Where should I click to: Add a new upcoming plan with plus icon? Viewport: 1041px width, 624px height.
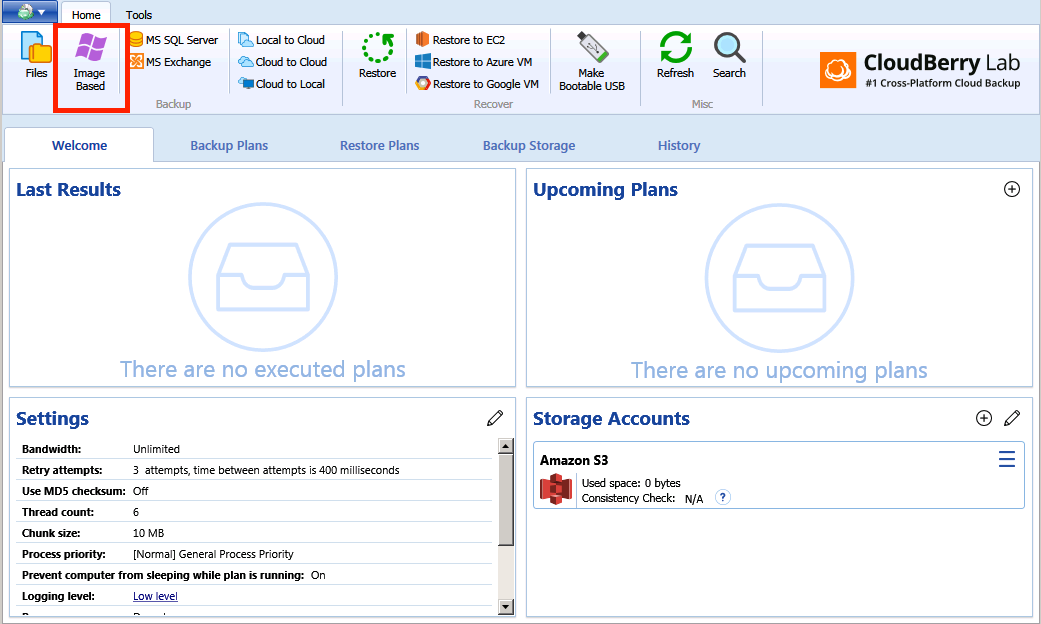(1012, 189)
